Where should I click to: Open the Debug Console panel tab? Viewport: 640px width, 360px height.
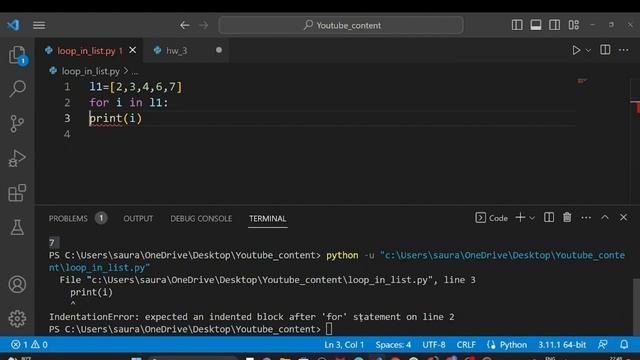201,219
